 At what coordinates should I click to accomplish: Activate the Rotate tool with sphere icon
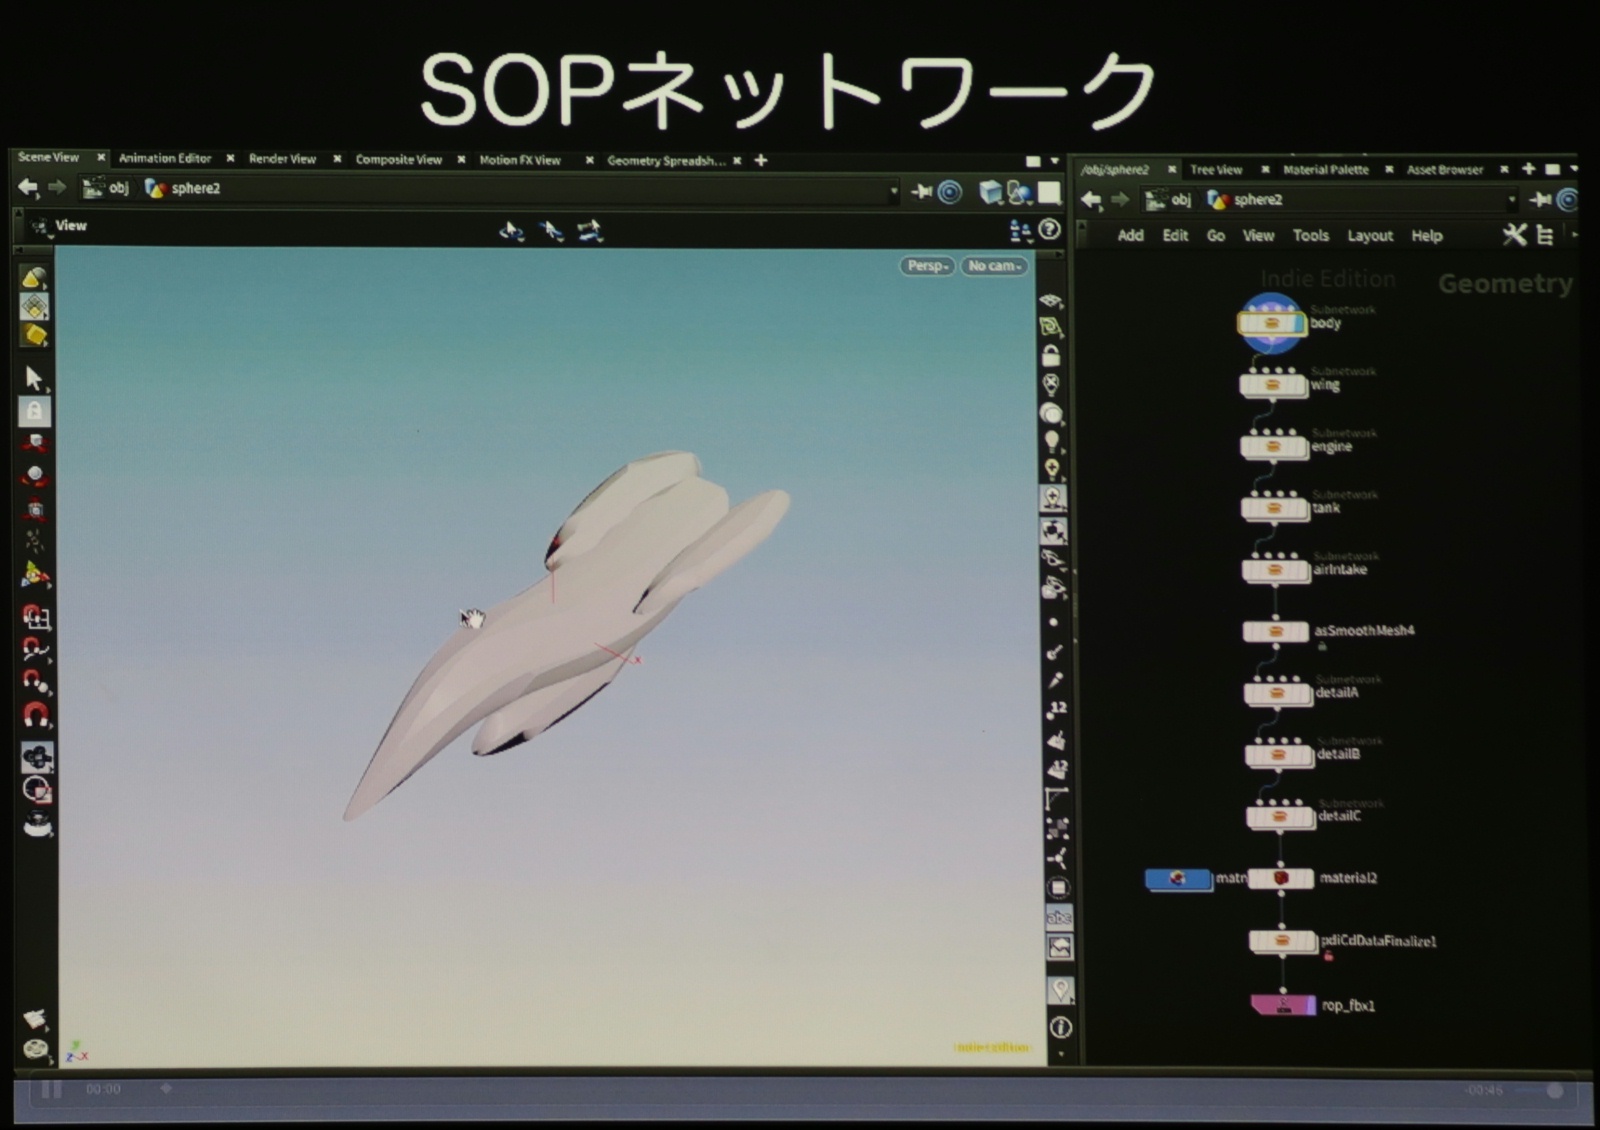tap(35, 477)
